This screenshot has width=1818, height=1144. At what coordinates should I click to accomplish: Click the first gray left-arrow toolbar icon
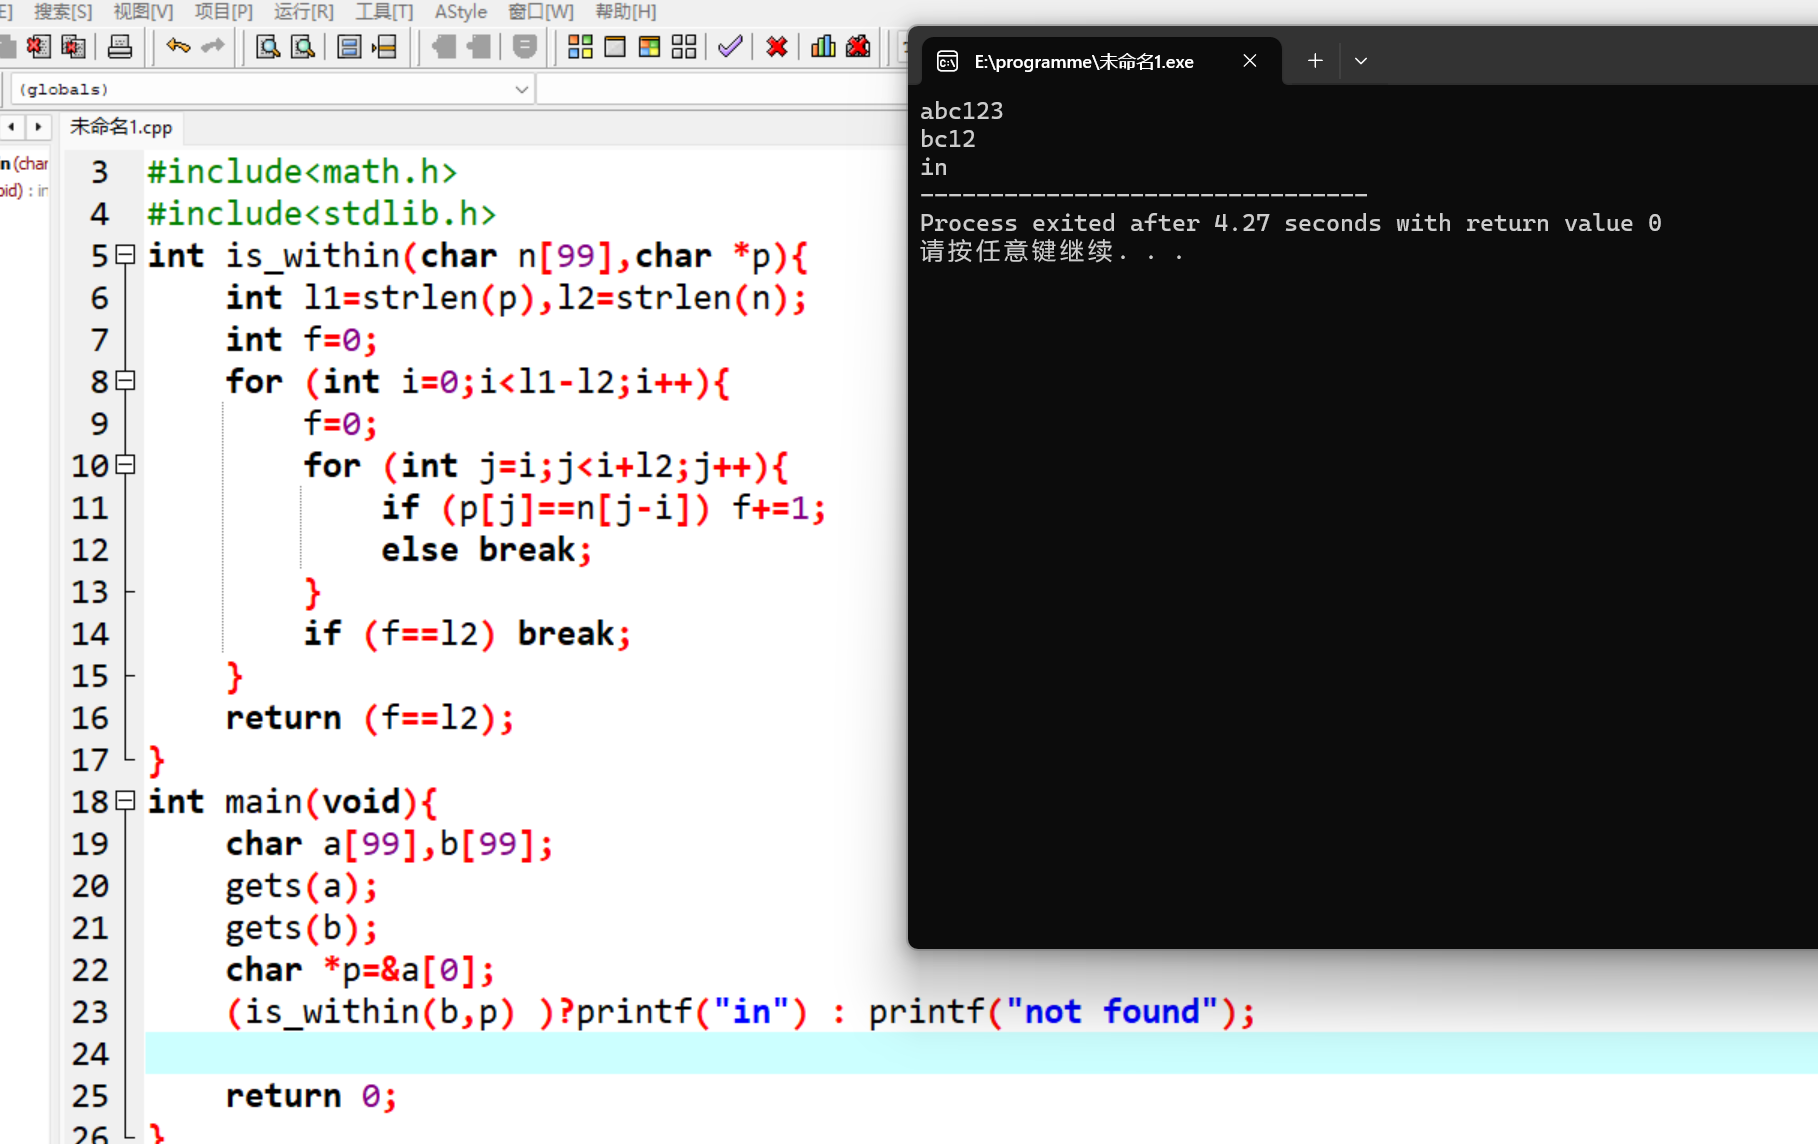point(444,46)
